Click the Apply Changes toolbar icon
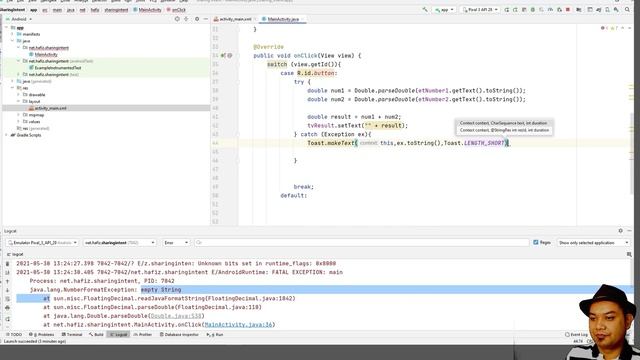Viewport: 640px width, 360px height. pyautogui.click(x=515, y=9)
